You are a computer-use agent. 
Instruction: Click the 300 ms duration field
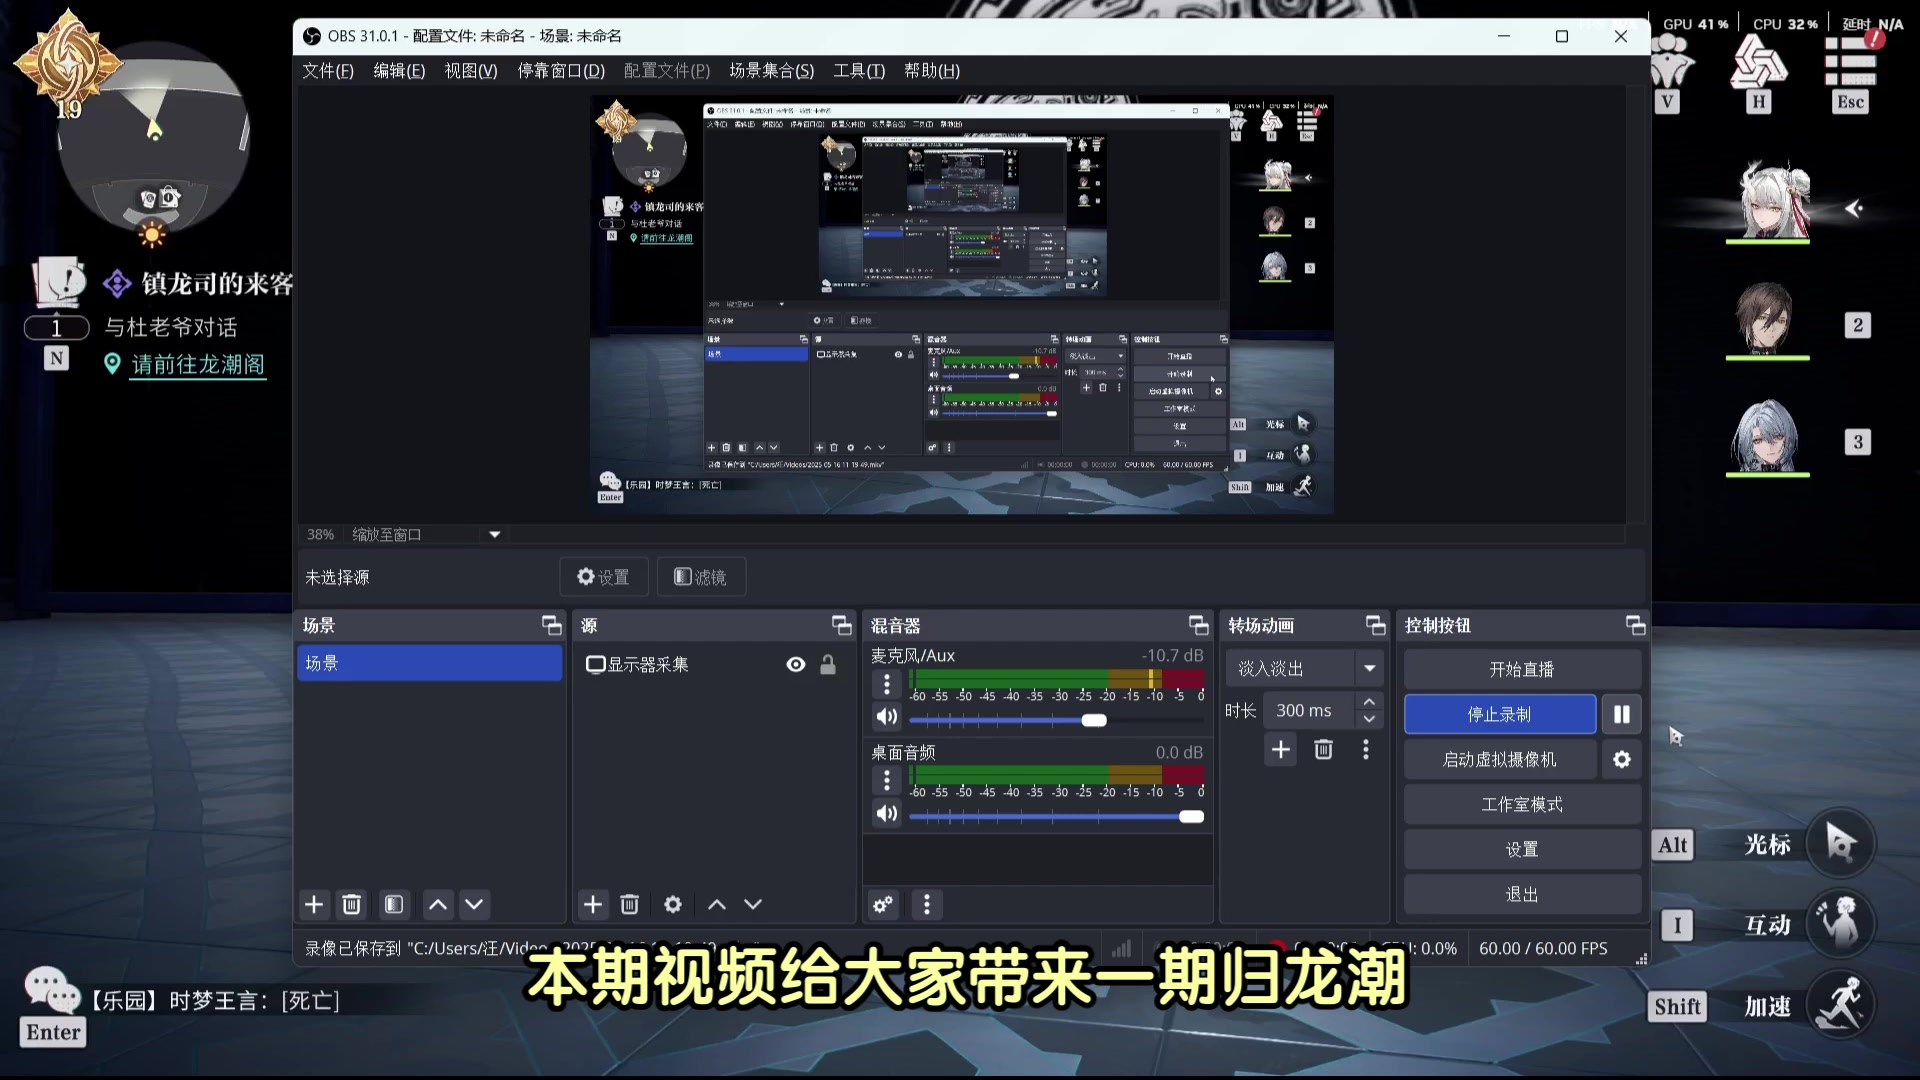(x=1308, y=711)
